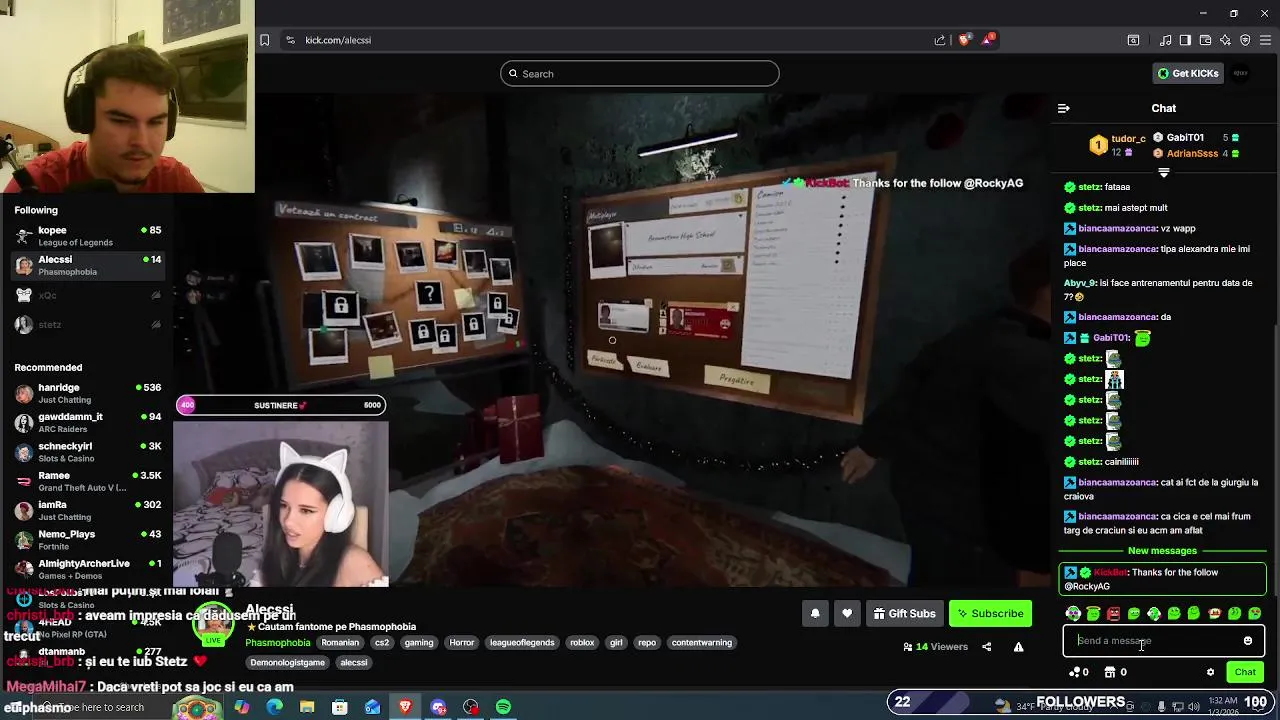Click the alecssi tag
The image size is (1280, 720).
pos(353,663)
